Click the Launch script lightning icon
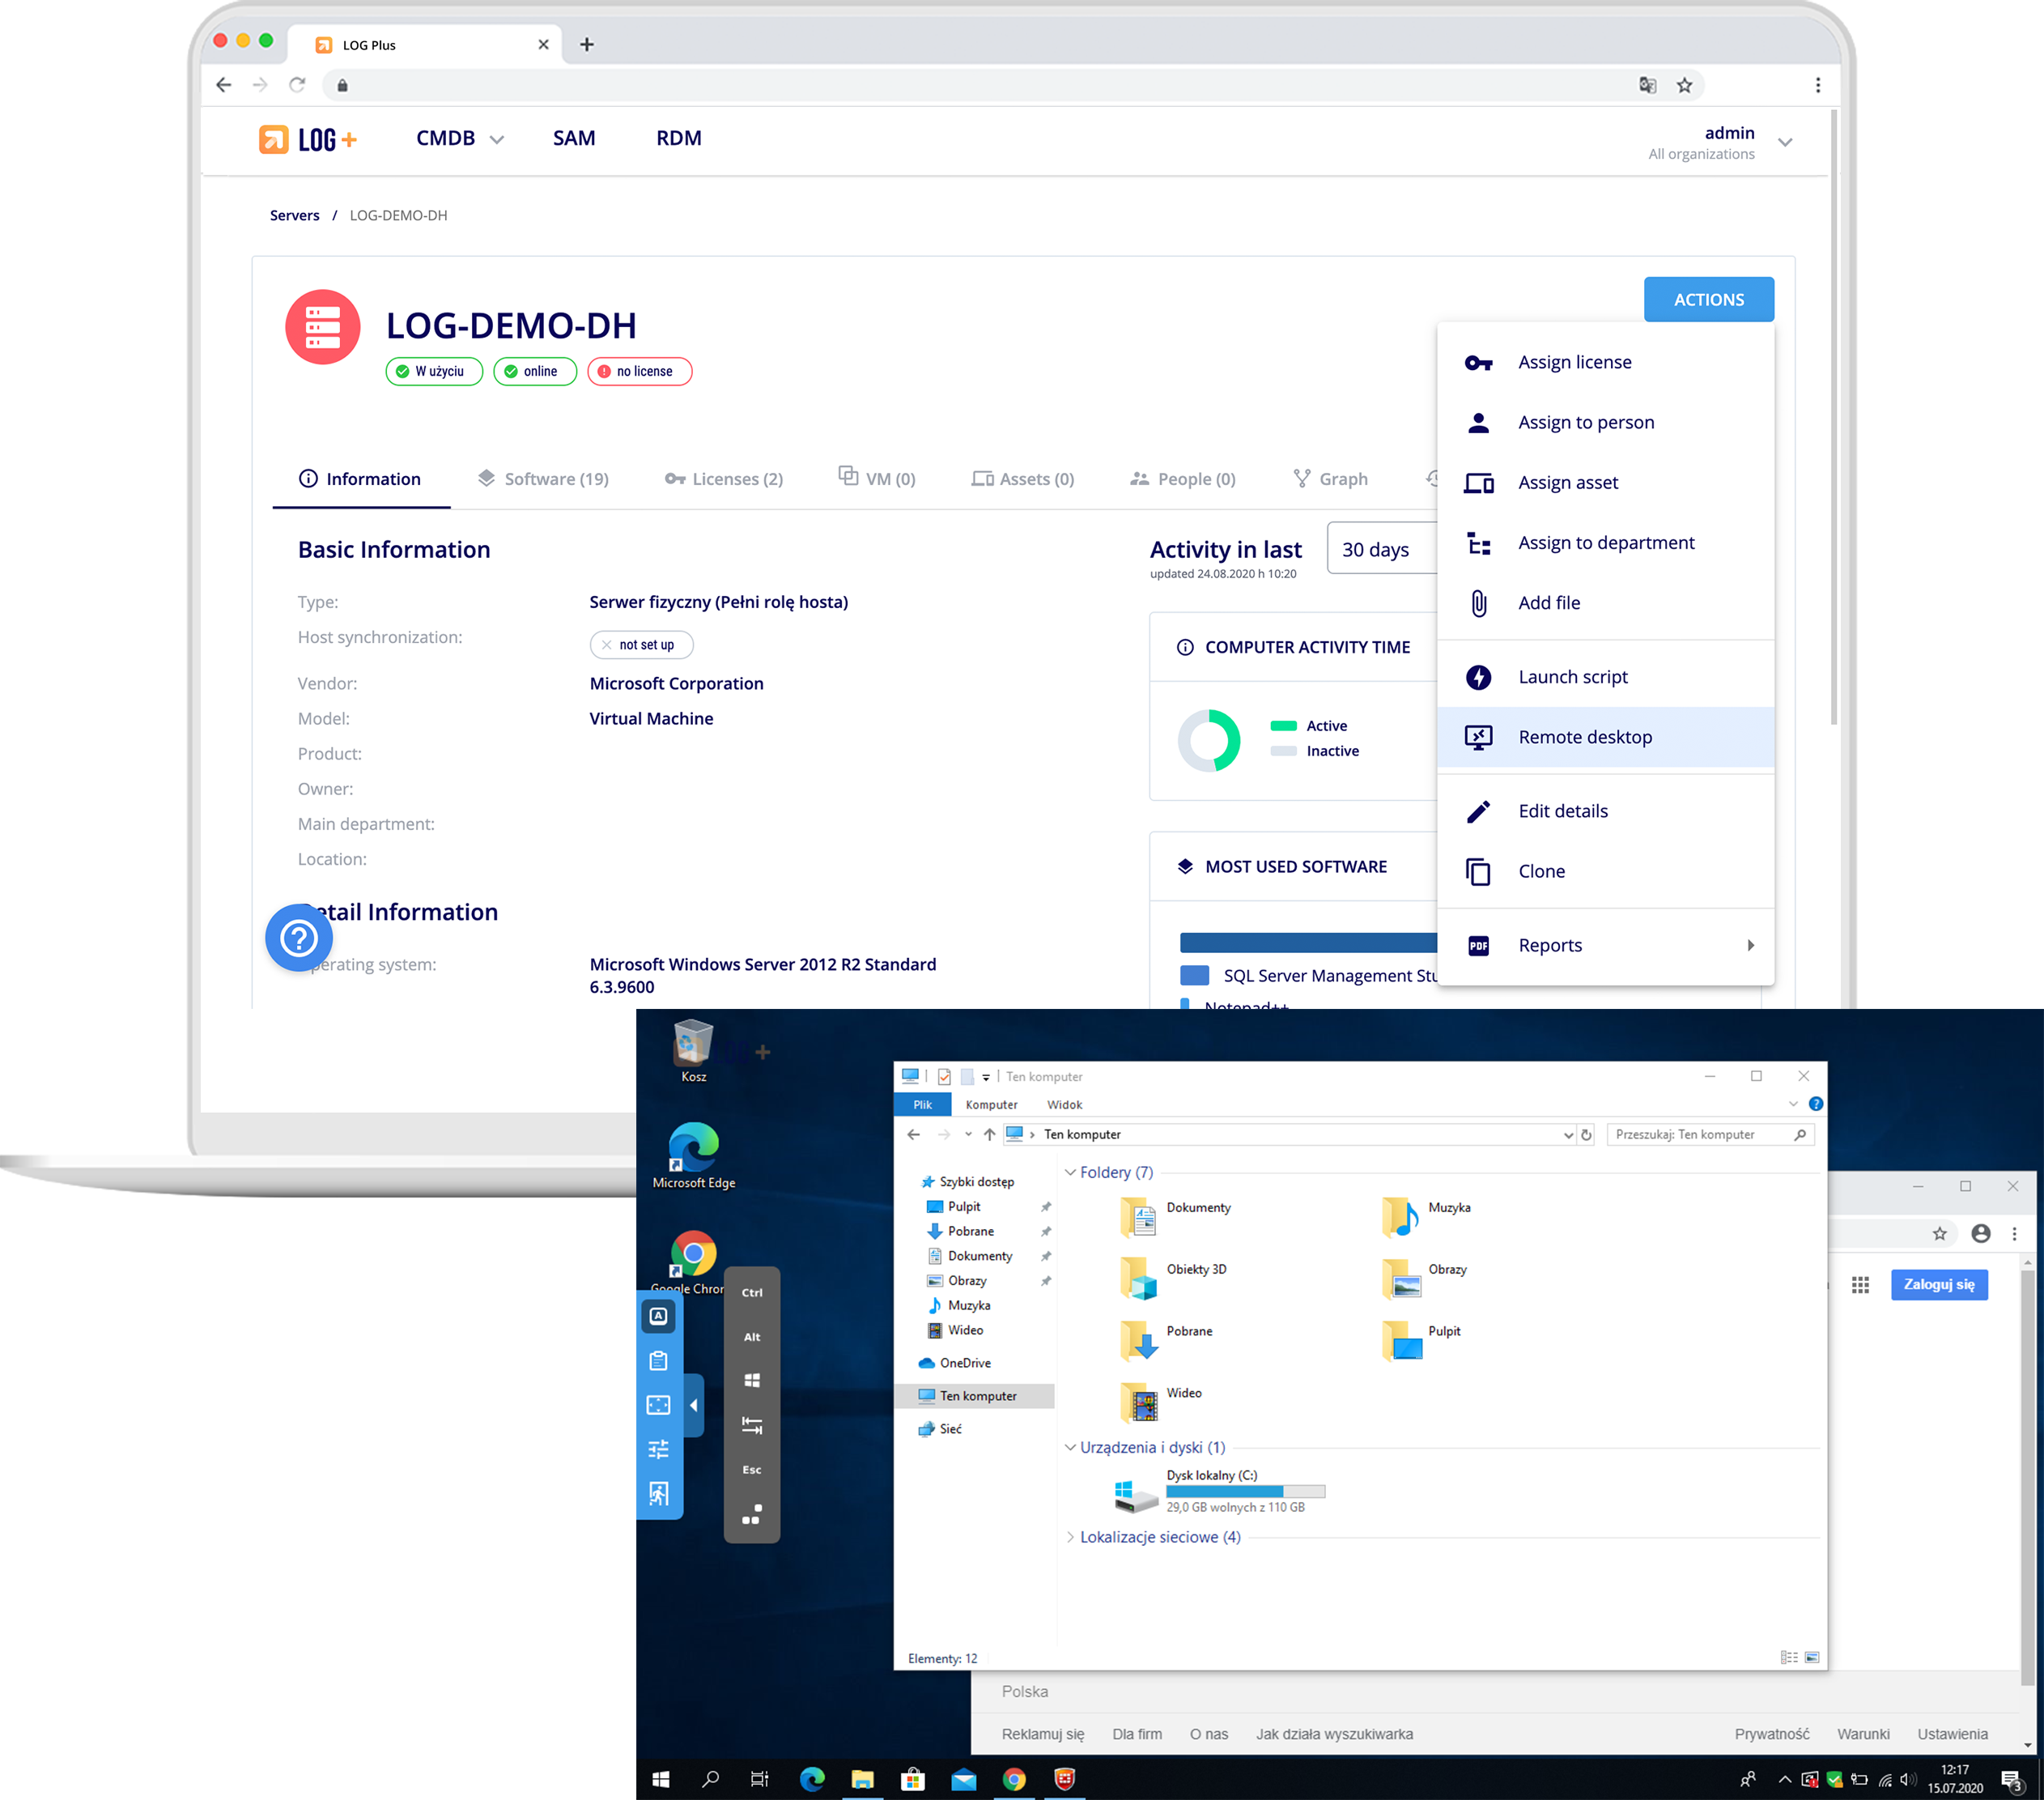 (x=1478, y=677)
